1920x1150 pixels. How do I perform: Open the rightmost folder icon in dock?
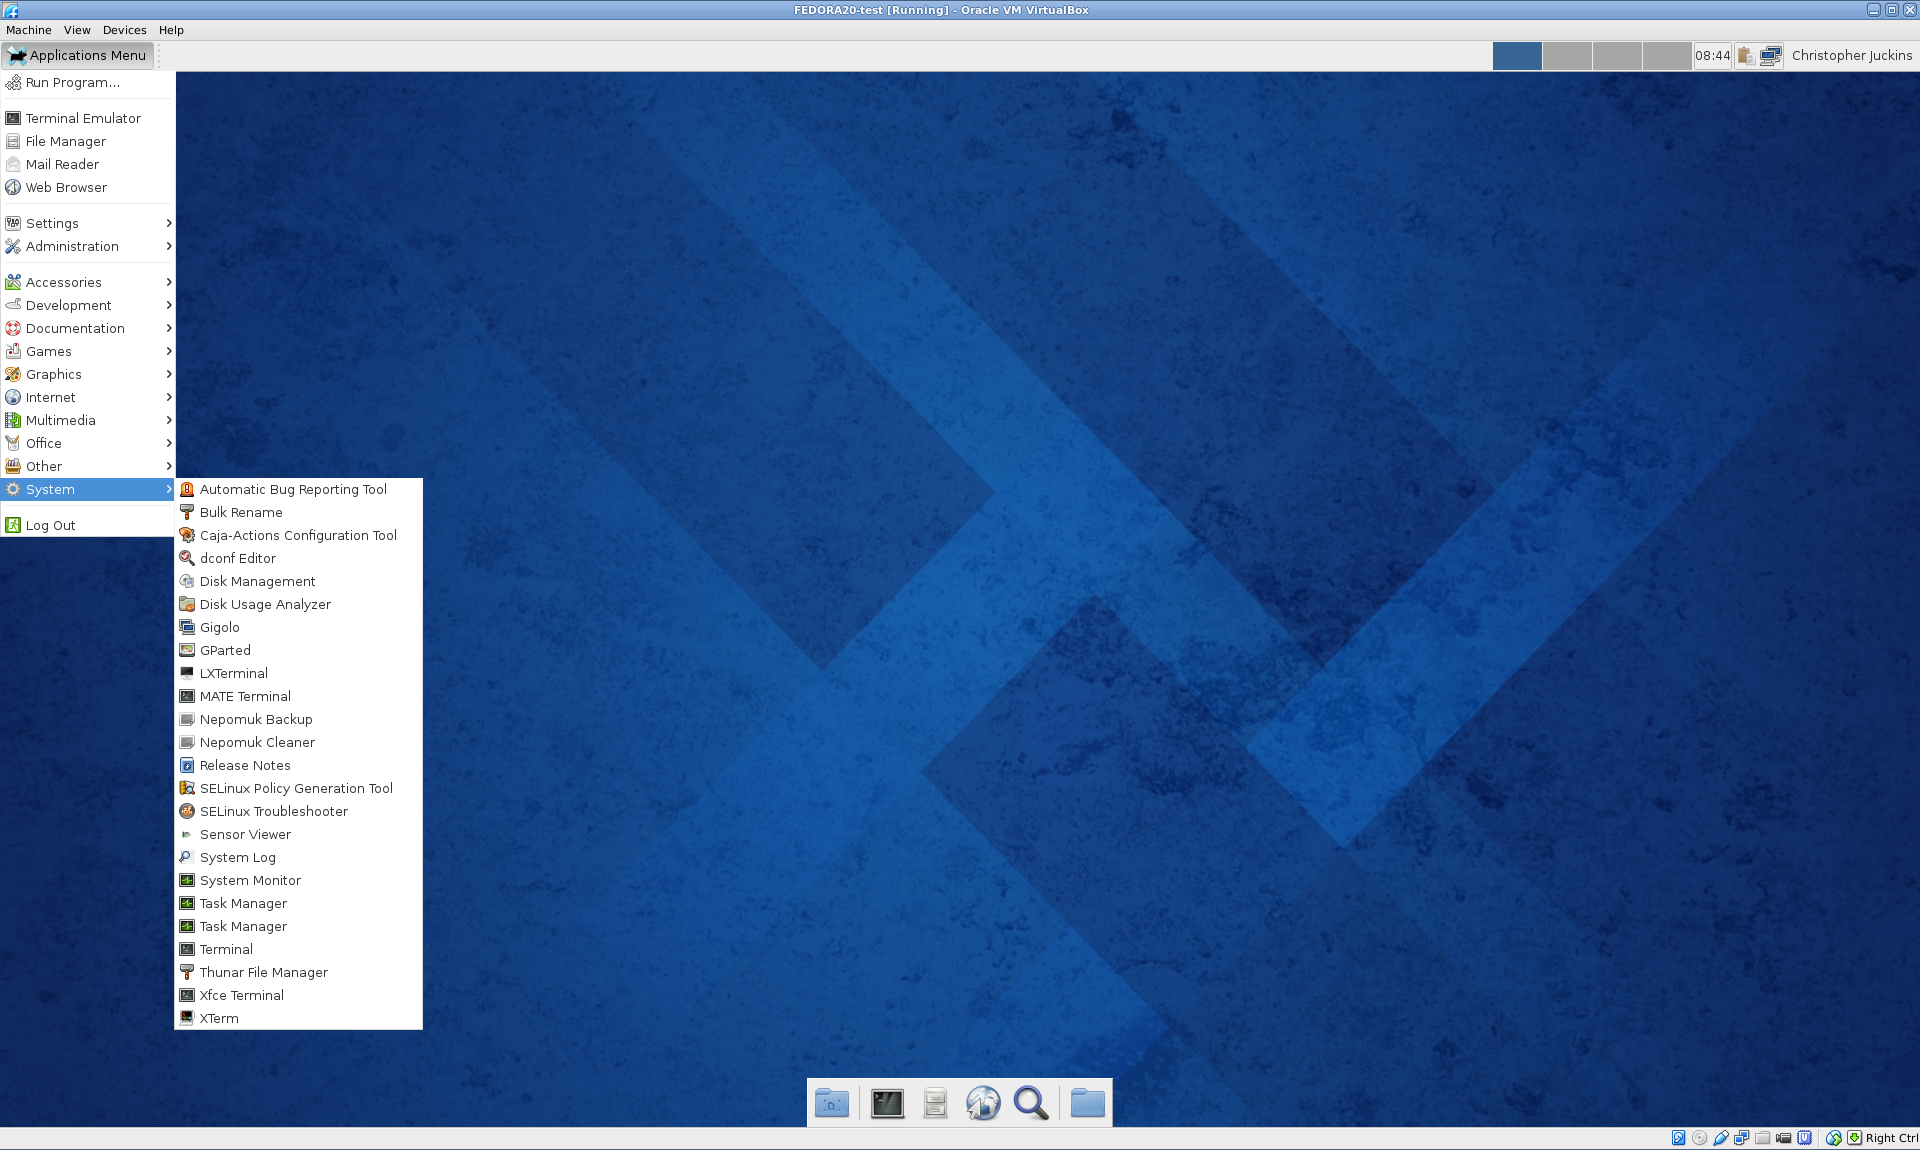coord(1087,1103)
